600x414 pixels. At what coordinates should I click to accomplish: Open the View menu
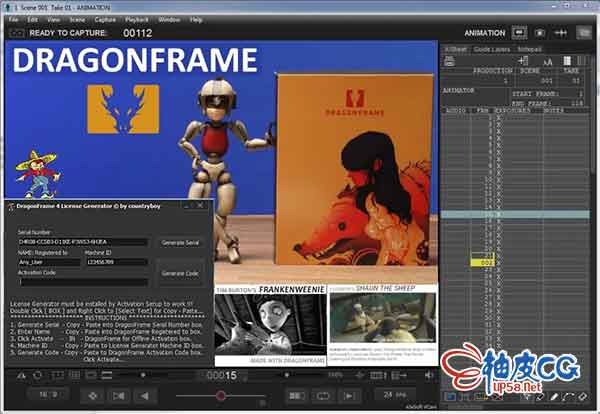[x=54, y=20]
